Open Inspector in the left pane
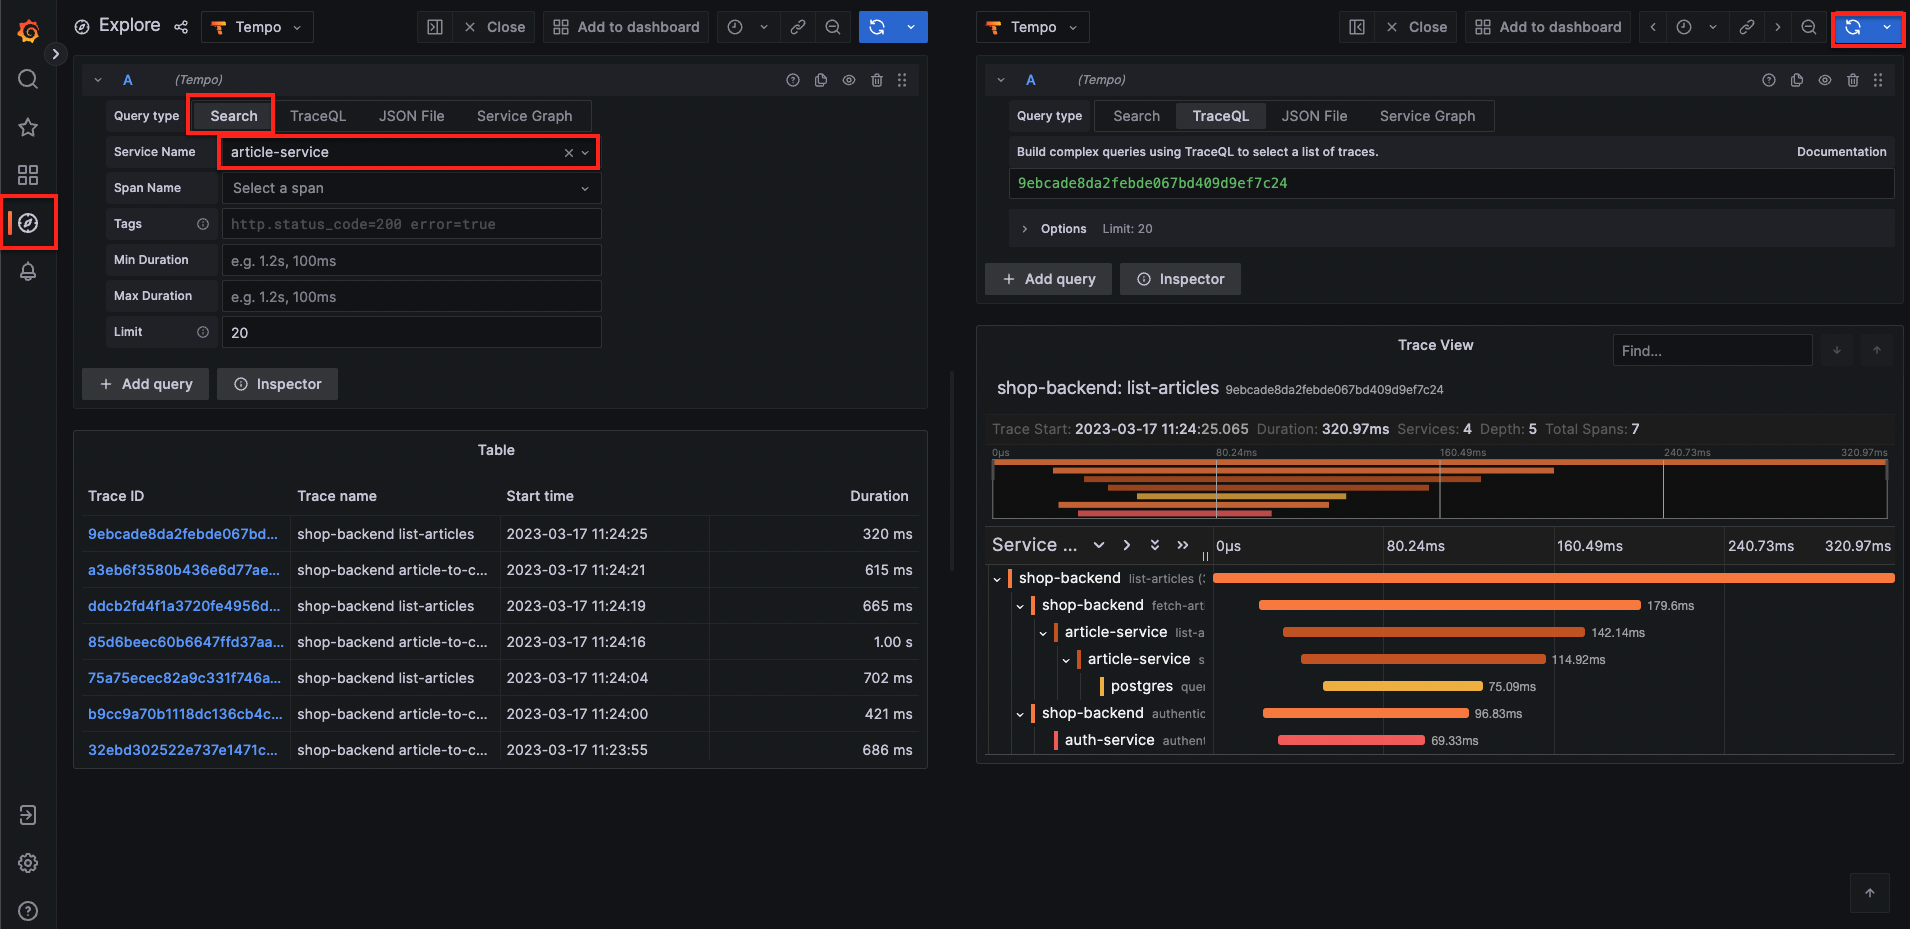Screen dimensions: 1910x929 coord(278,384)
